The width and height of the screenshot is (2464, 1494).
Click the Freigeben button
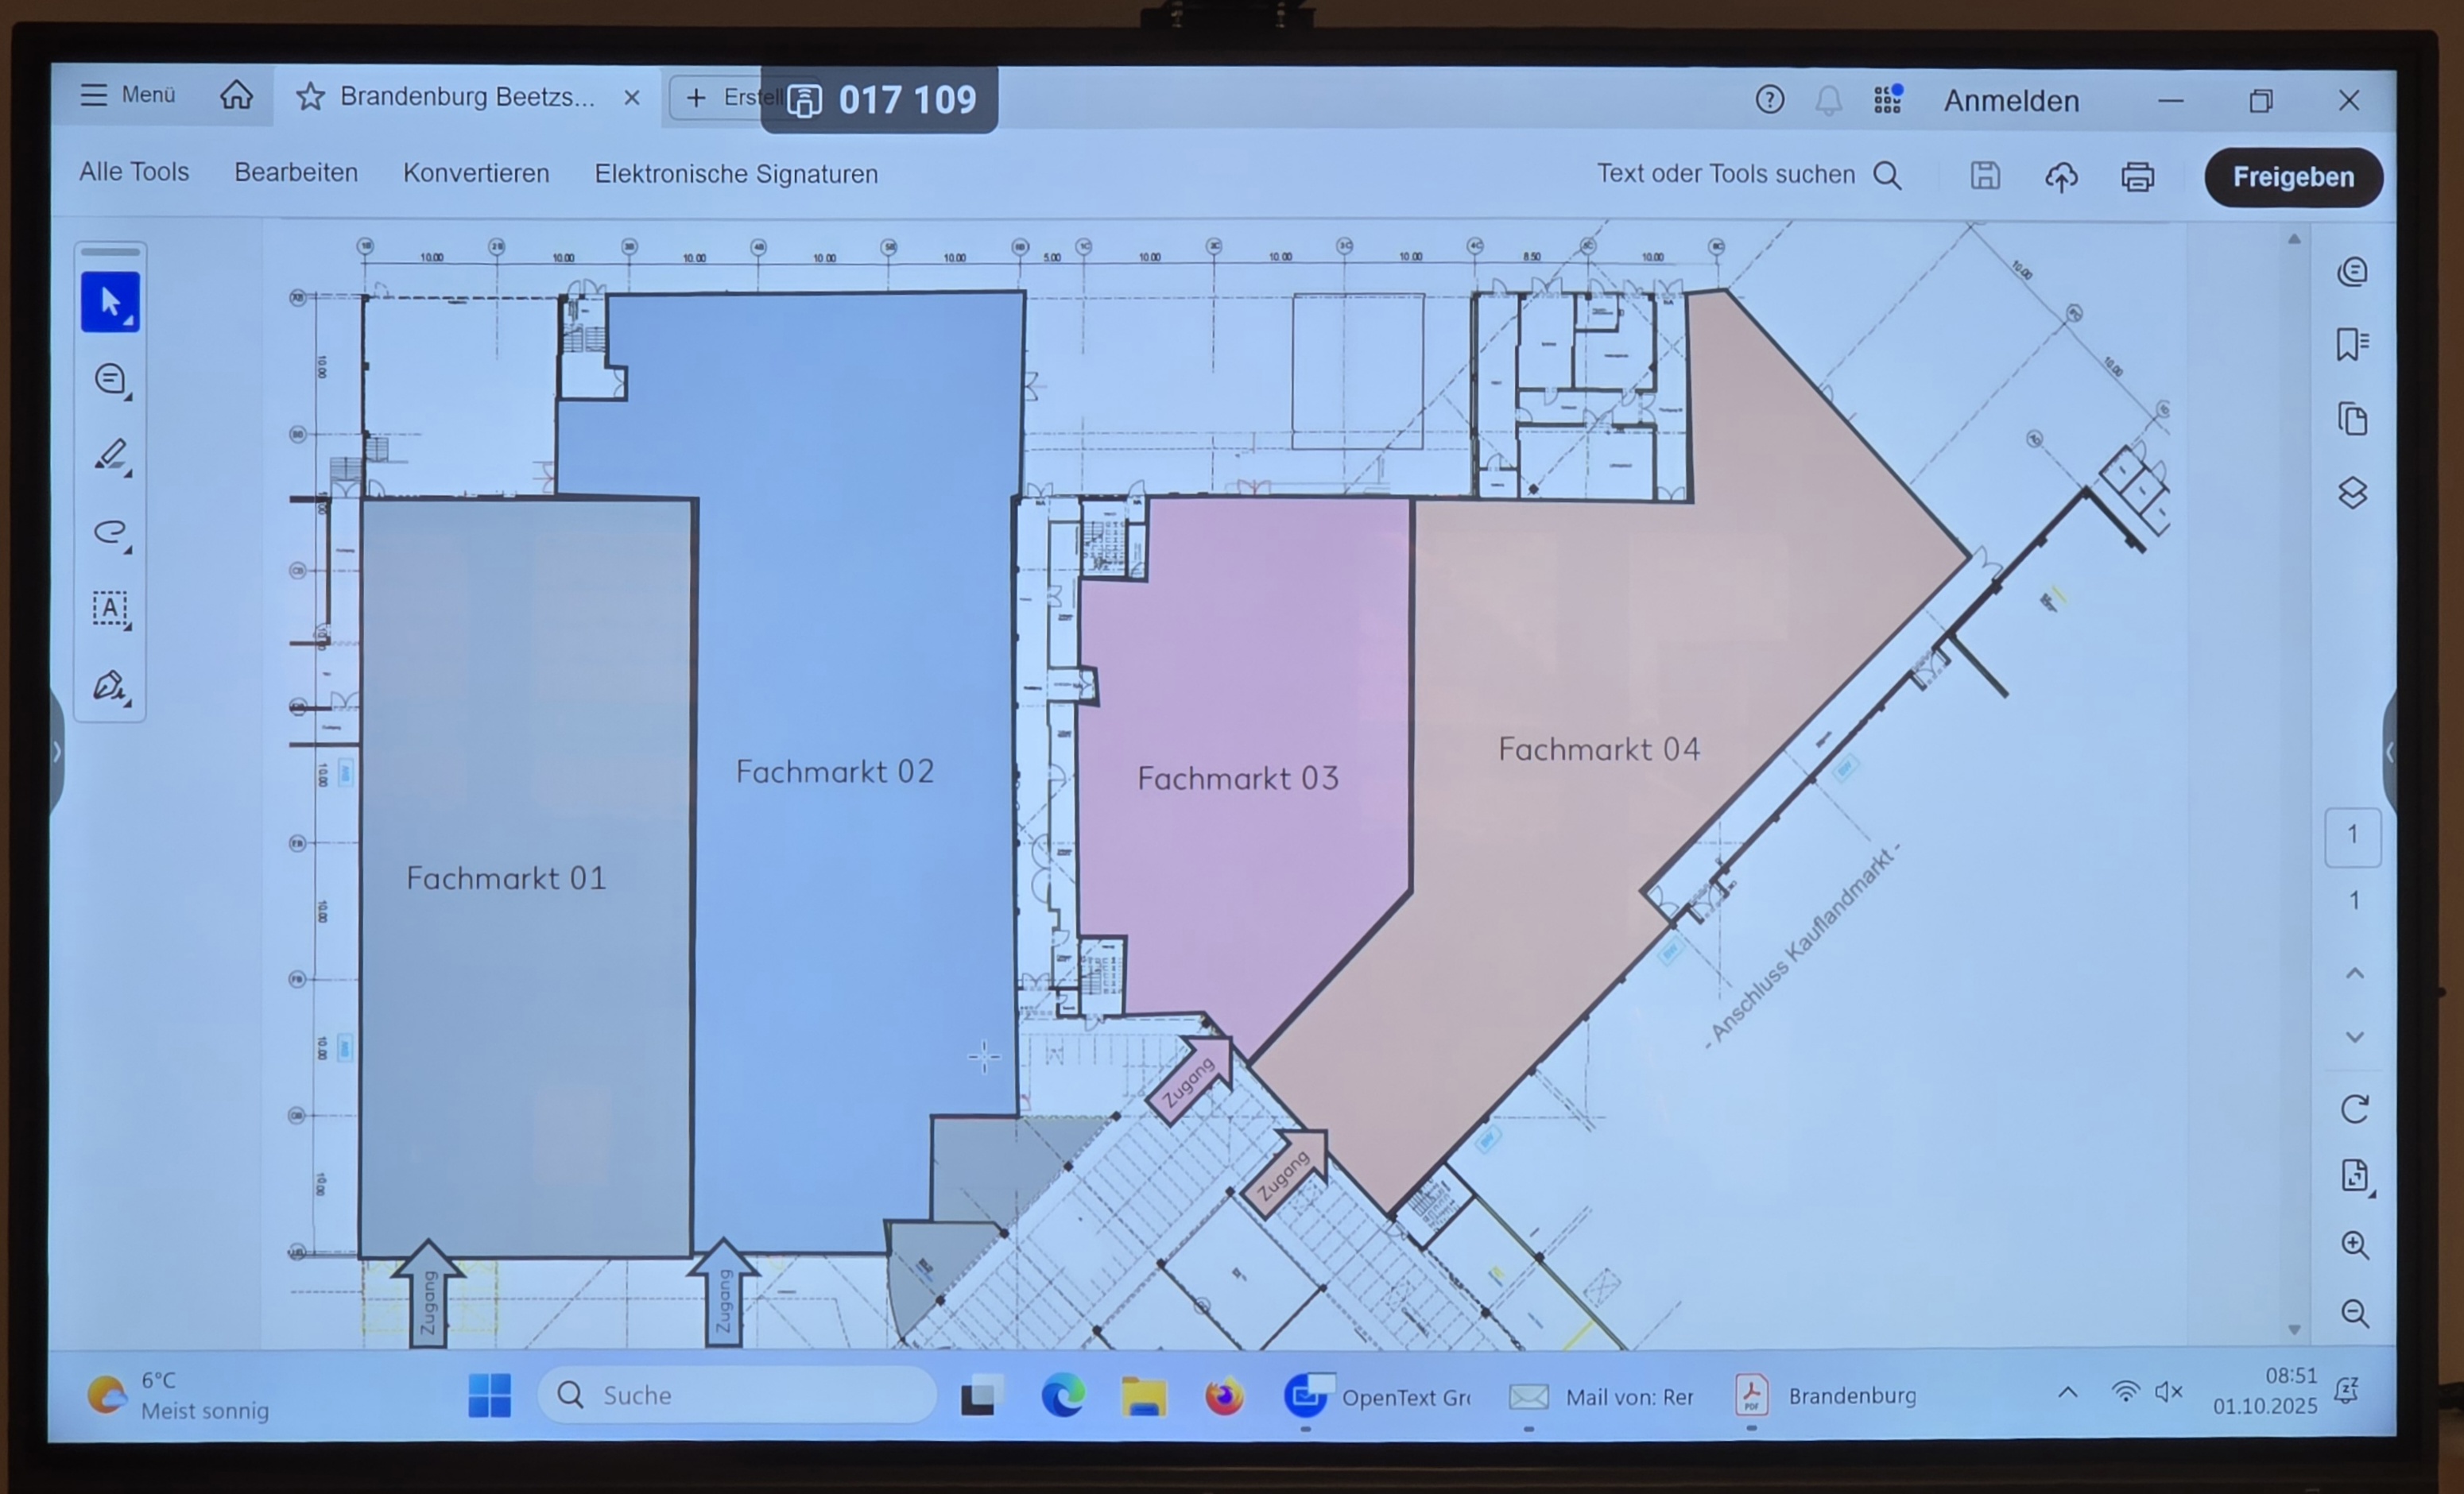point(2292,177)
